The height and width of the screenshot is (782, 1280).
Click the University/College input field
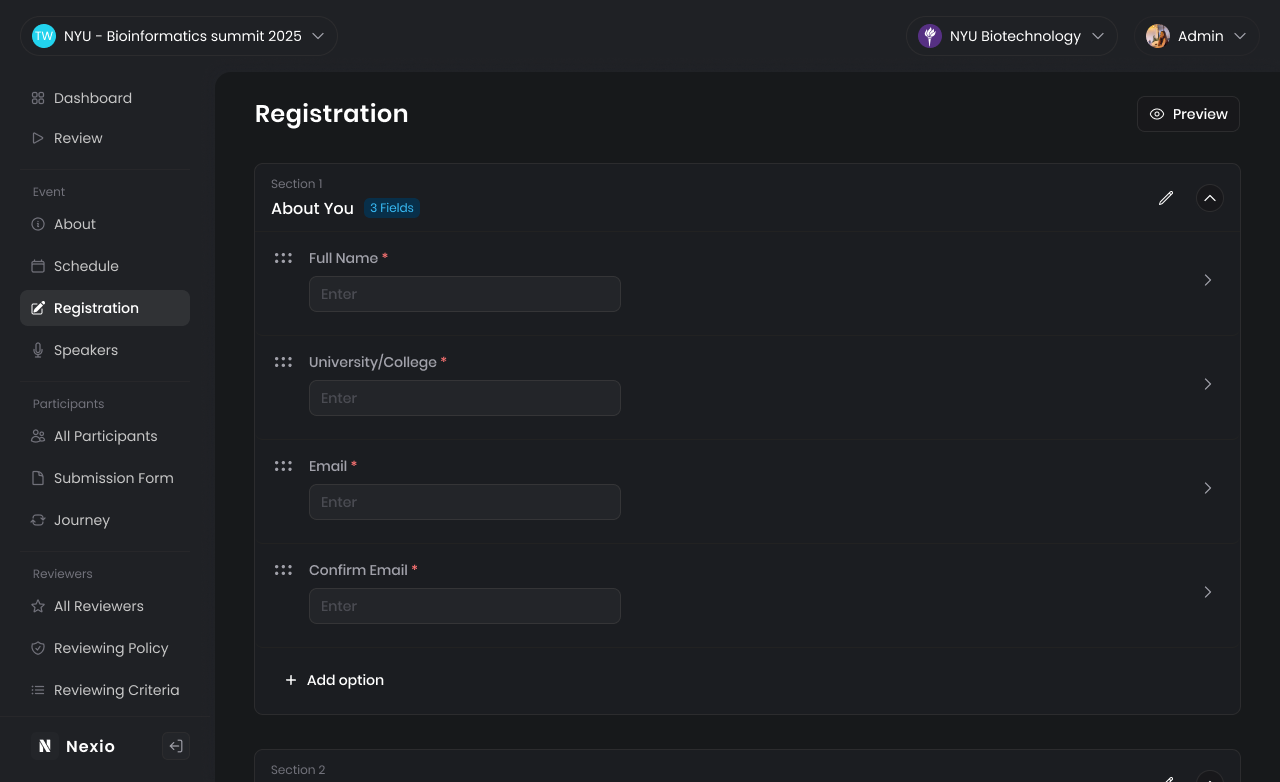(464, 398)
